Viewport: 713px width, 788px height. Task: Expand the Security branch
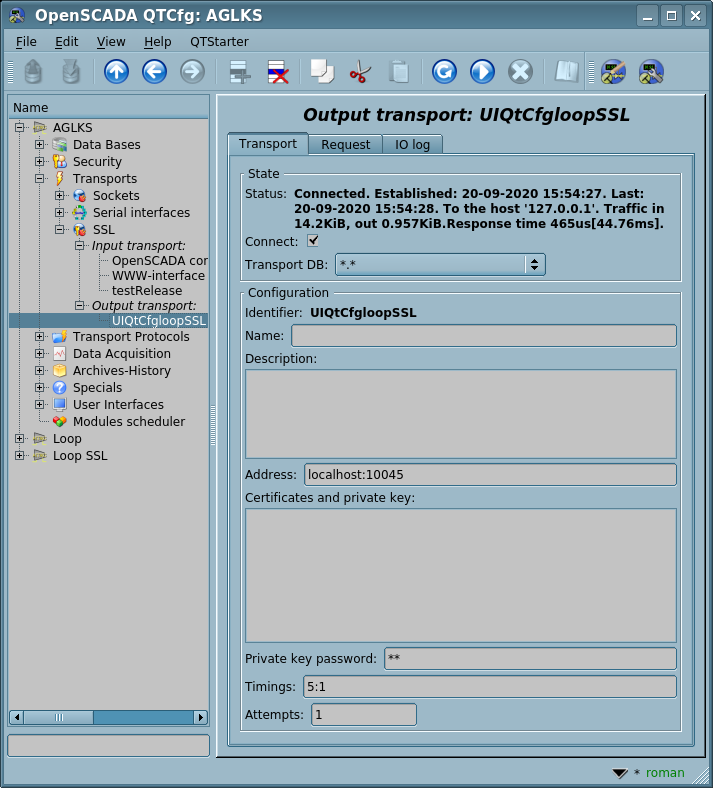40,162
